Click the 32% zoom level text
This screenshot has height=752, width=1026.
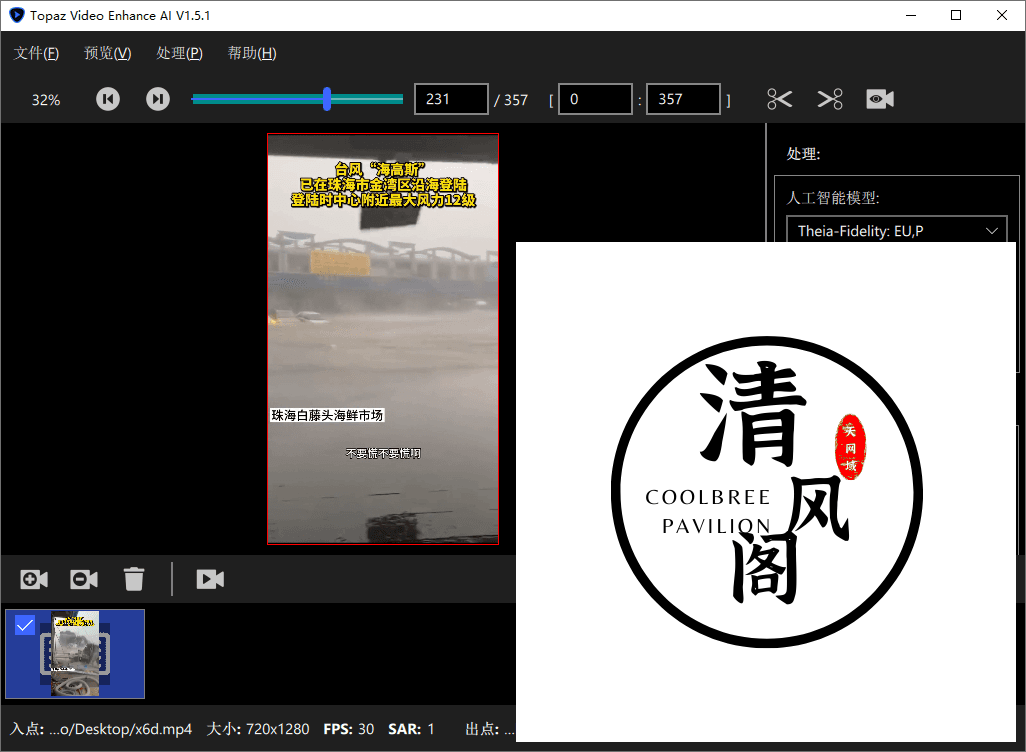click(x=46, y=100)
